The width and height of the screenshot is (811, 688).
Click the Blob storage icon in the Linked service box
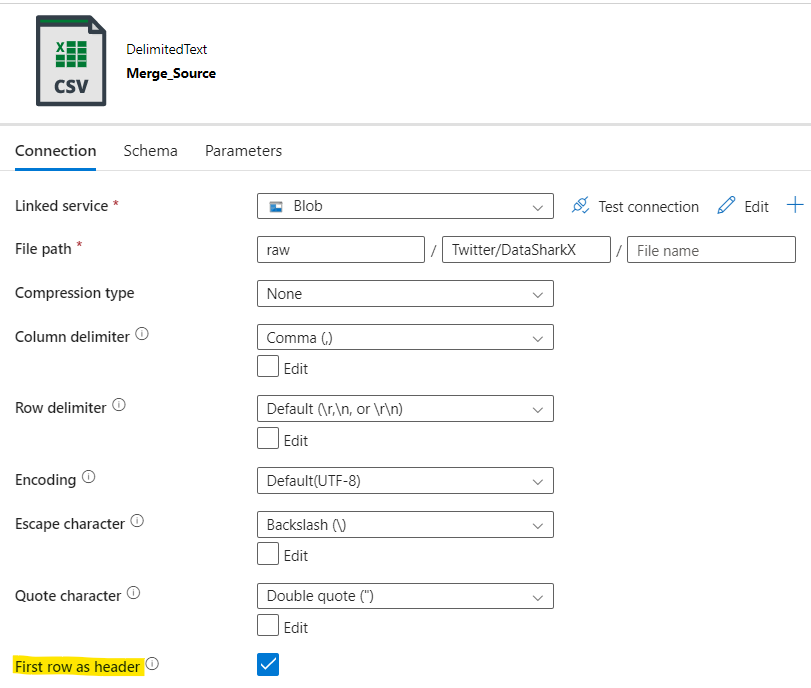coord(276,207)
